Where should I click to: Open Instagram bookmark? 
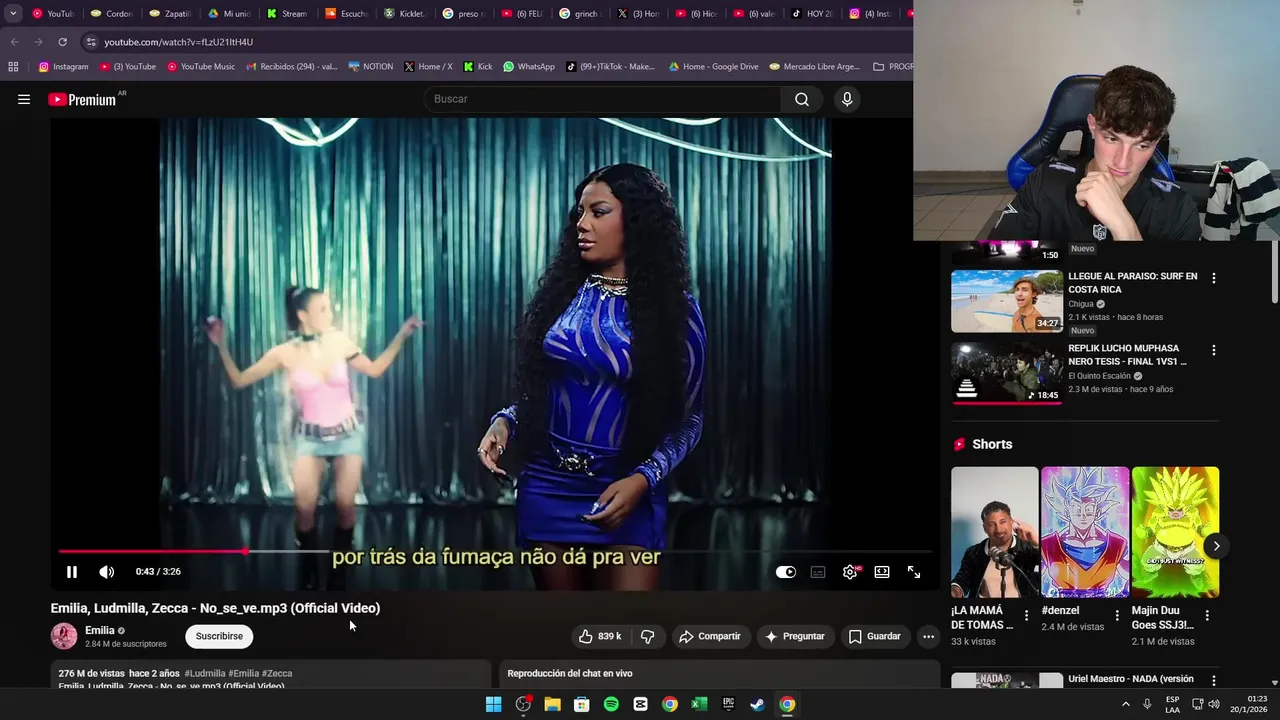click(x=63, y=67)
